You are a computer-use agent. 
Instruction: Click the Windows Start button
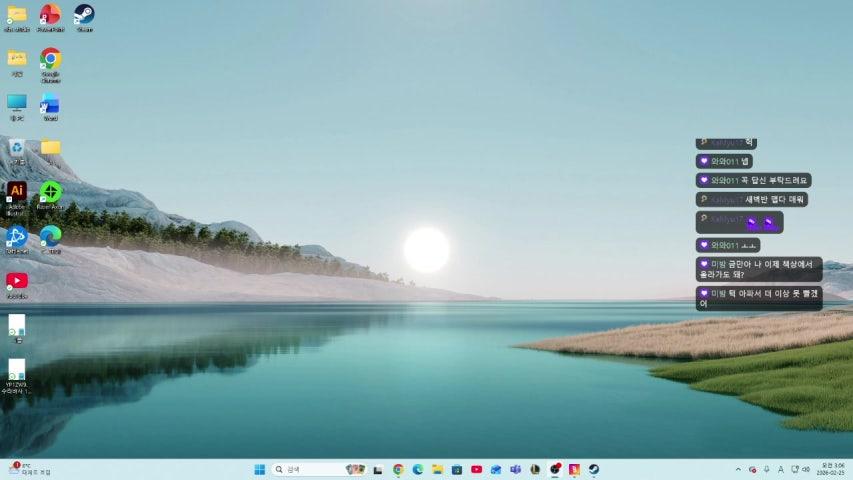click(259, 469)
